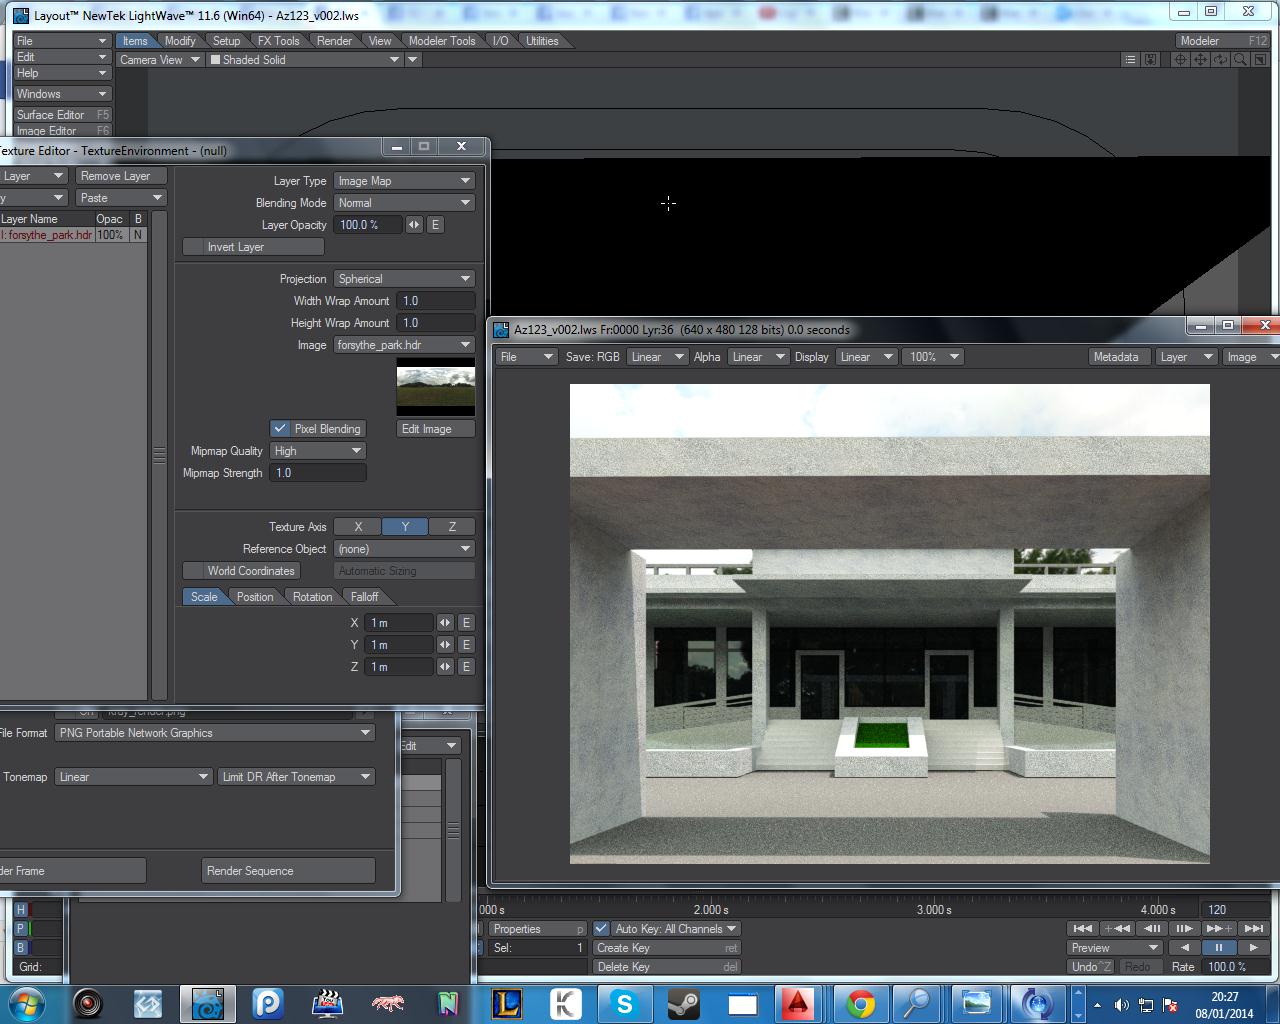This screenshot has height=1024, width=1280.
Task: Open the envelope for Layer Opacity
Action: point(435,225)
